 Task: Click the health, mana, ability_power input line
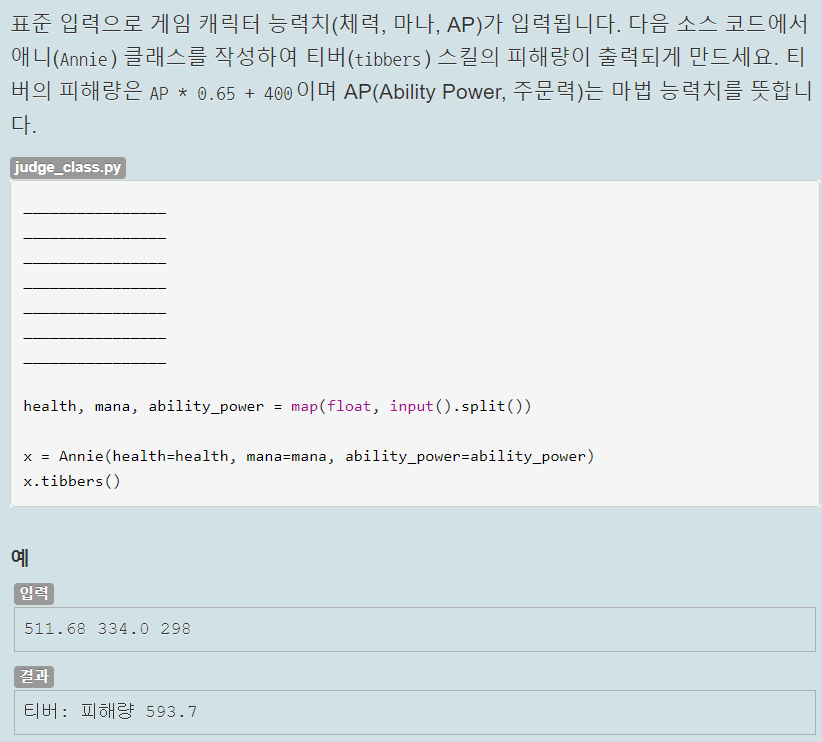pos(277,406)
